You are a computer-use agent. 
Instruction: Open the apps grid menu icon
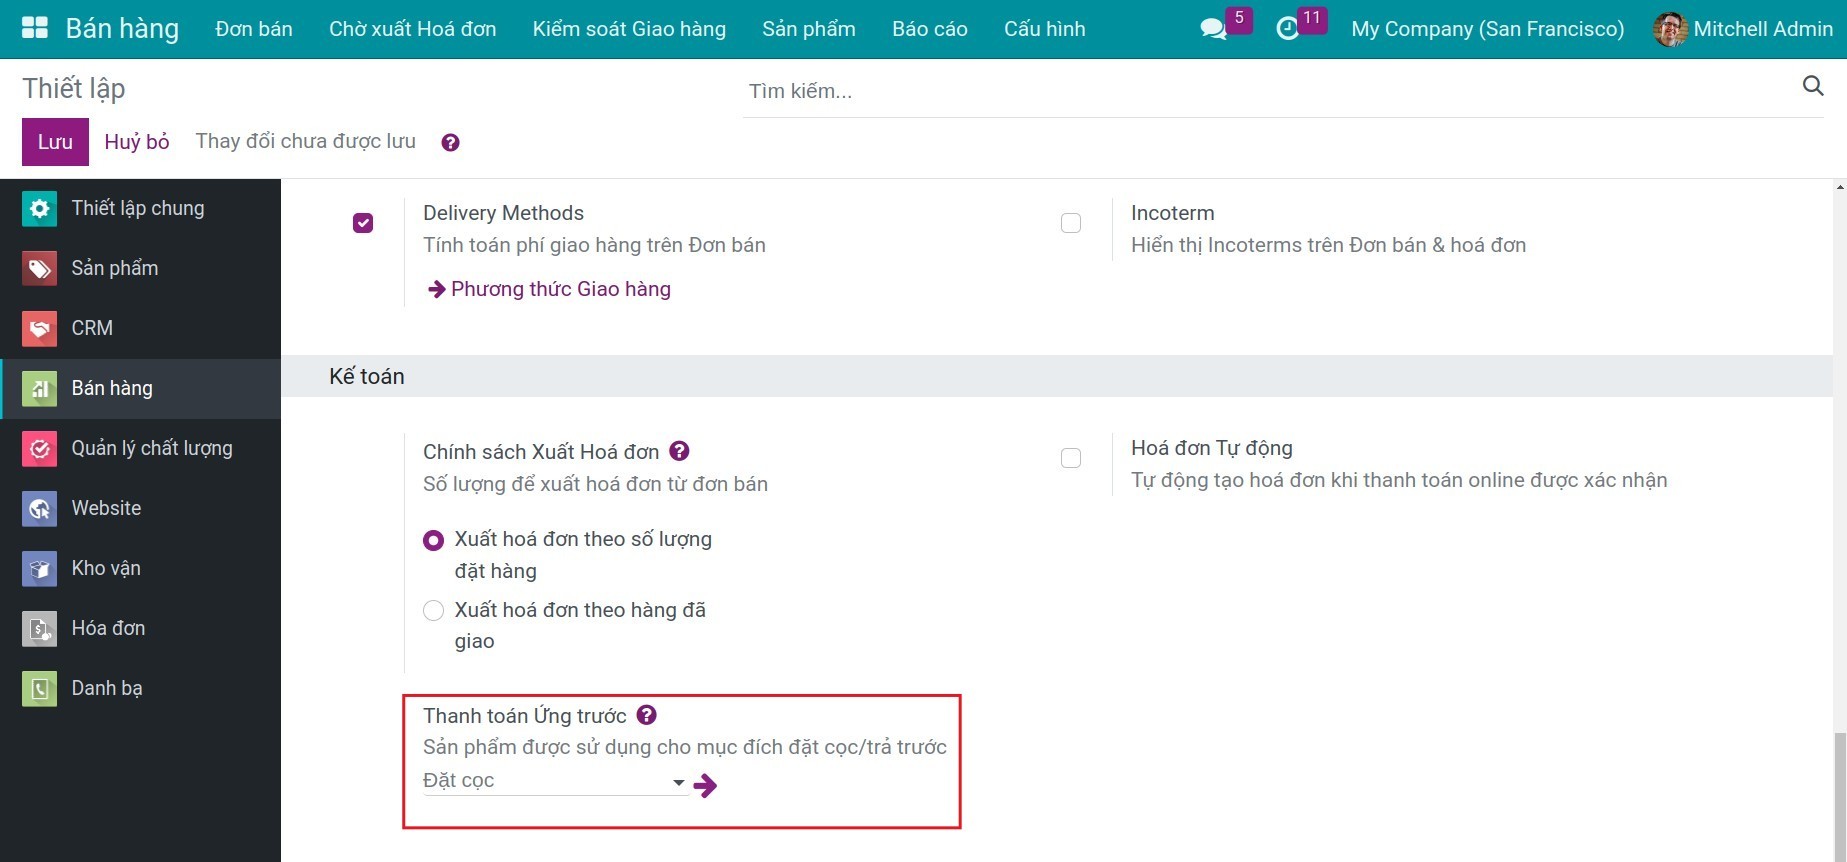35,28
